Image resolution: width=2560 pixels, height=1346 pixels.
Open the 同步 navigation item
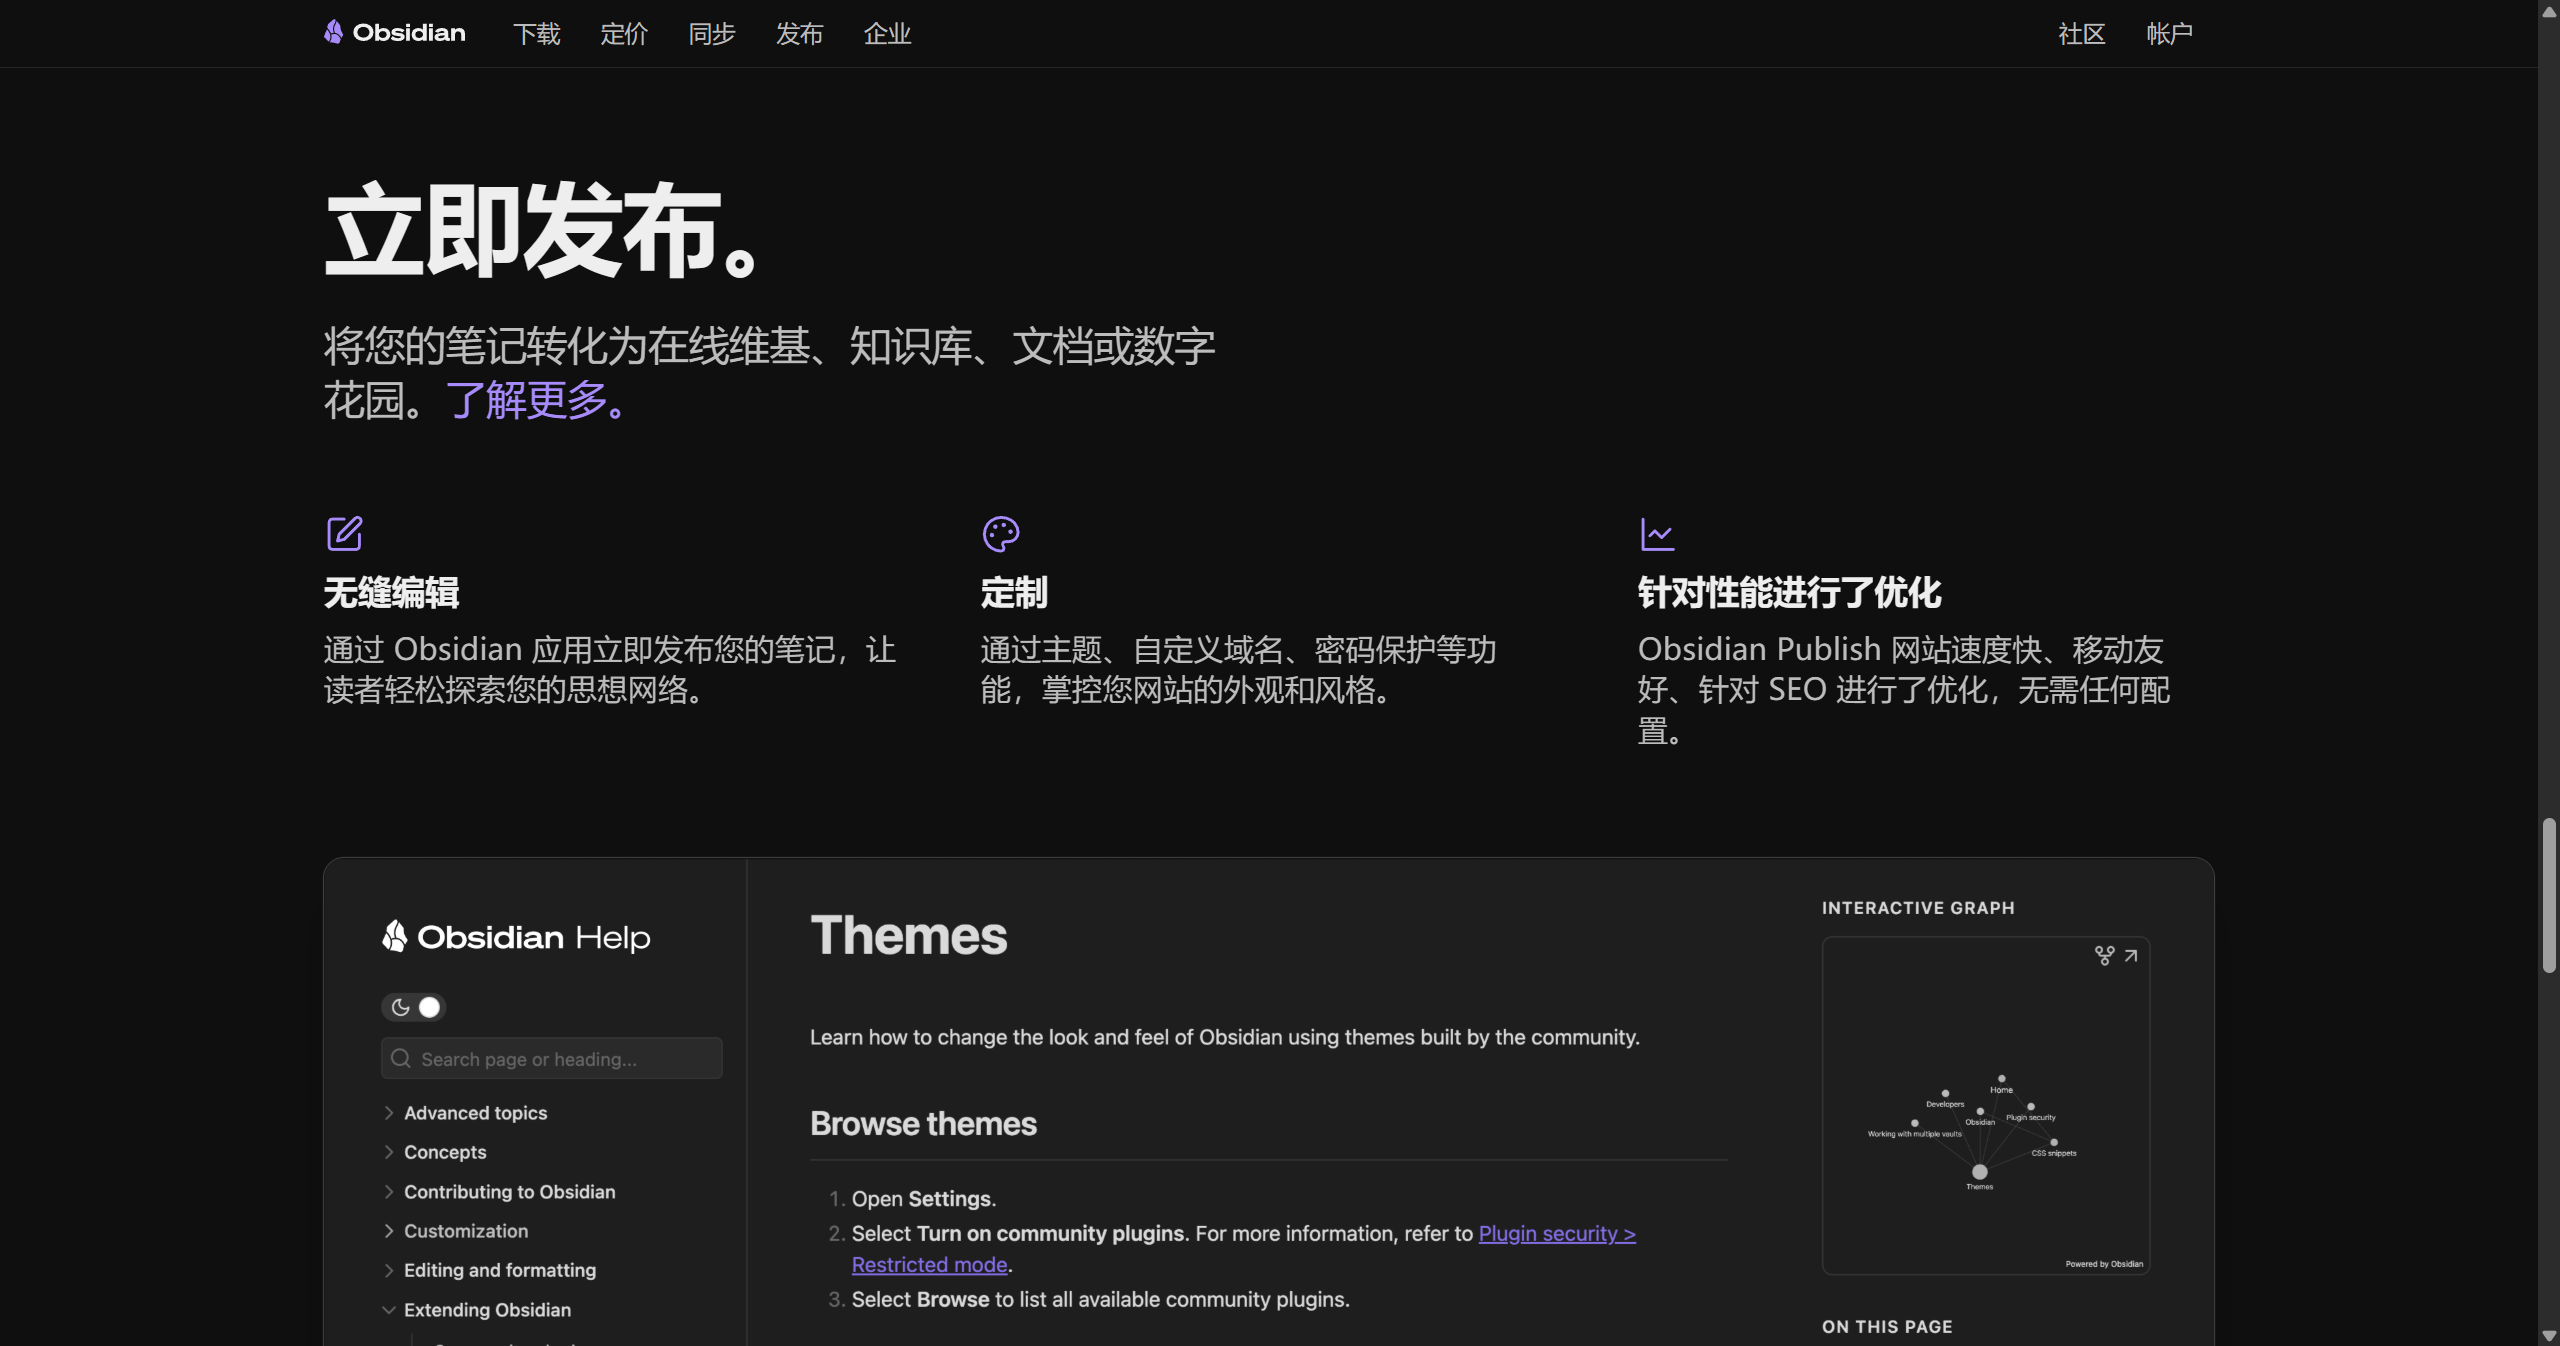[x=712, y=34]
